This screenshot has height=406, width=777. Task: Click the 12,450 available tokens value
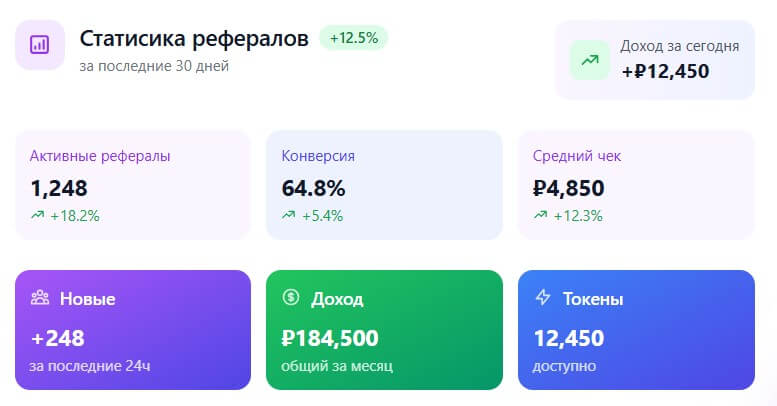[x=568, y=338]
